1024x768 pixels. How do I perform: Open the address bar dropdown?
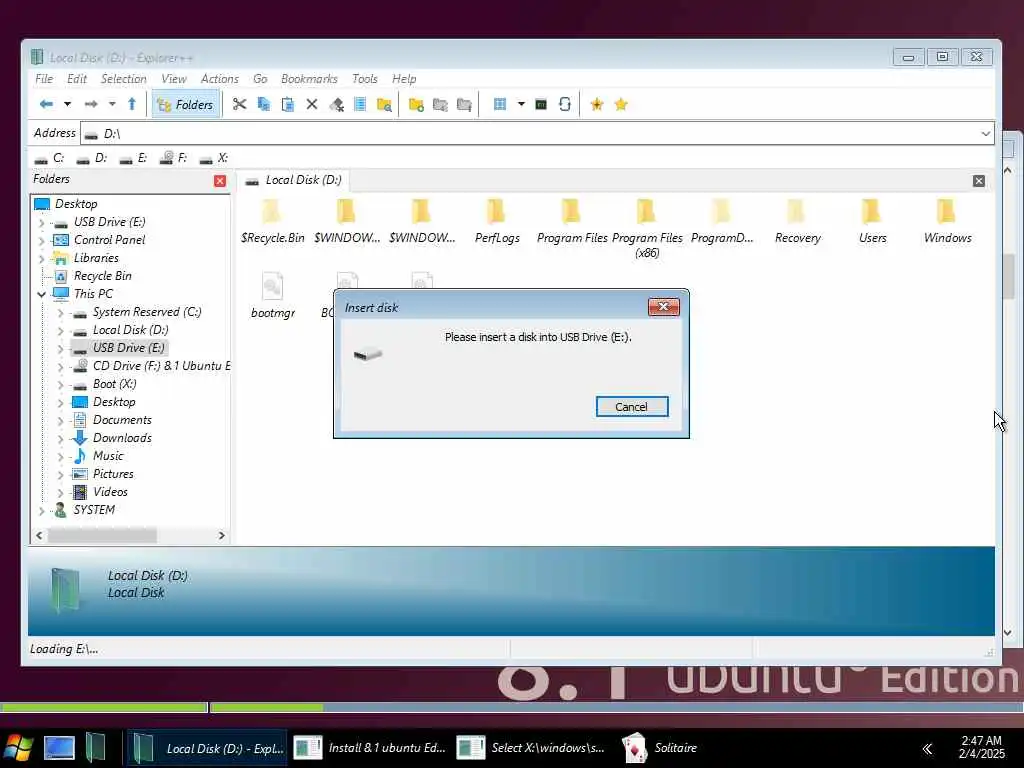(985, 134)
